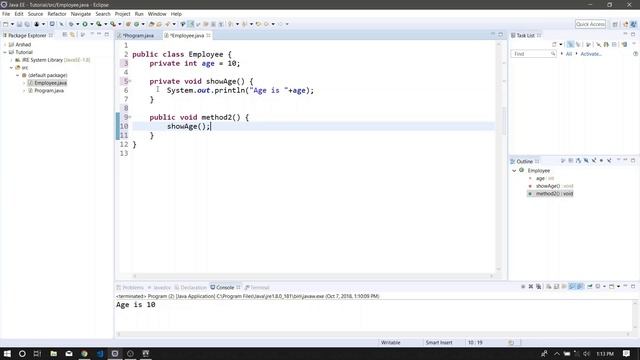
Task: Toggle Hide Local Types in Outline toolbar
Action: point(609,161)
